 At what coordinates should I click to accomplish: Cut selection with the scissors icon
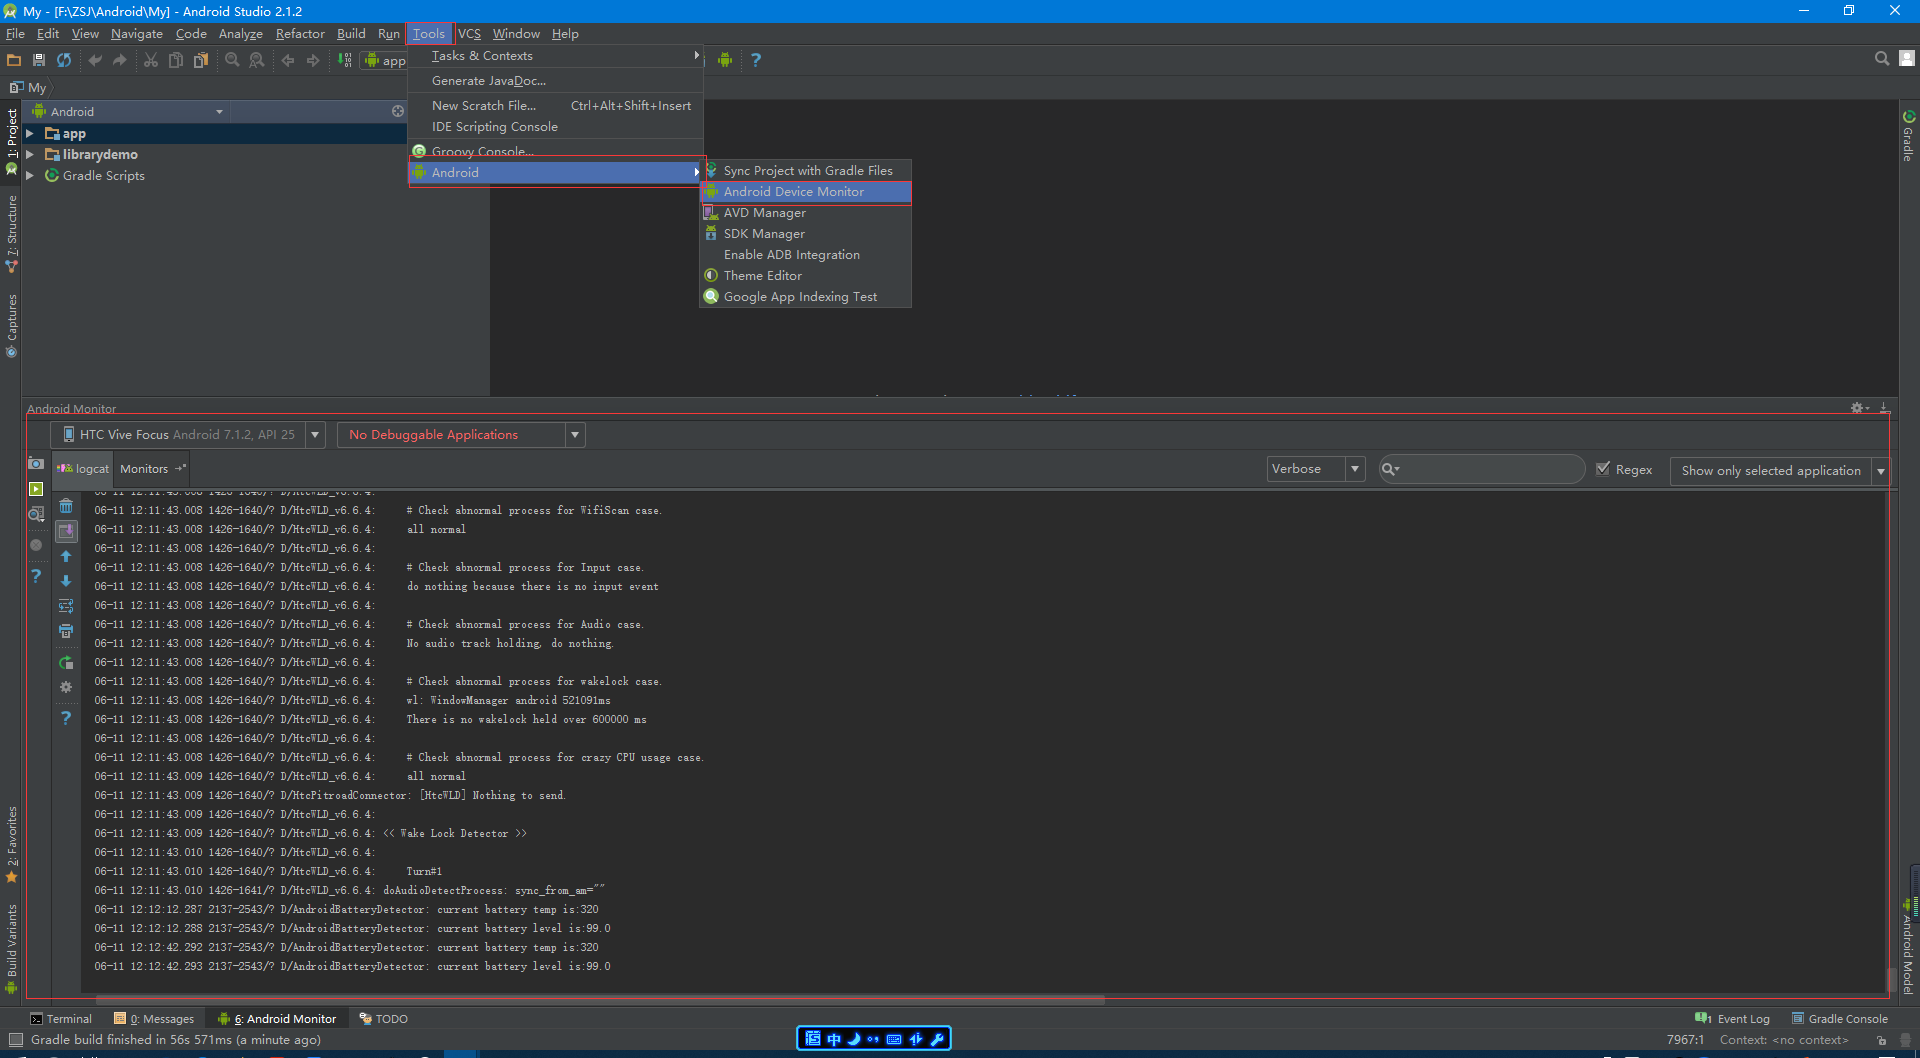[x=151, y=60]
